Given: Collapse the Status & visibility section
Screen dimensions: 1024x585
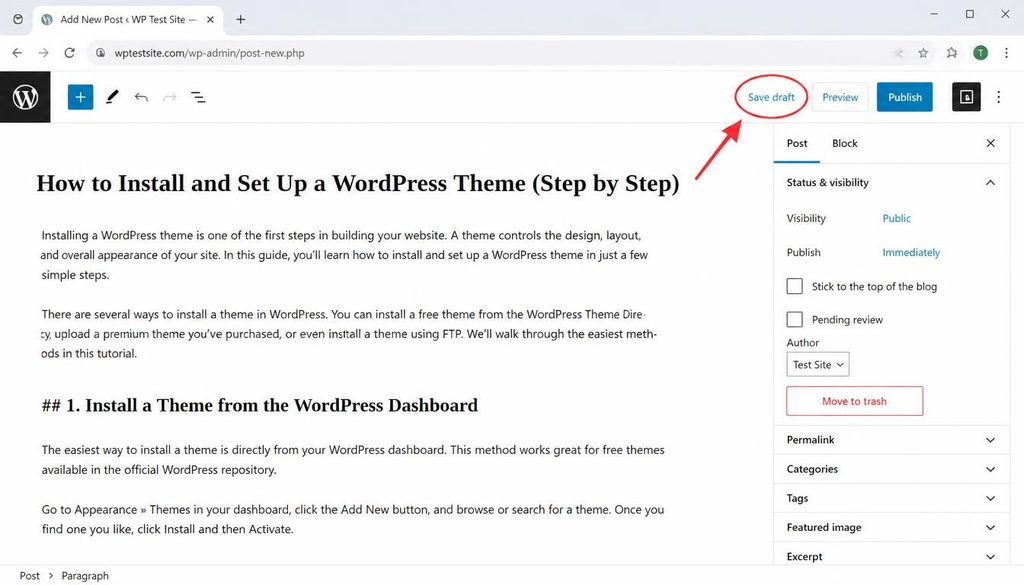Looking at the screenshot, I should (891, 182).
